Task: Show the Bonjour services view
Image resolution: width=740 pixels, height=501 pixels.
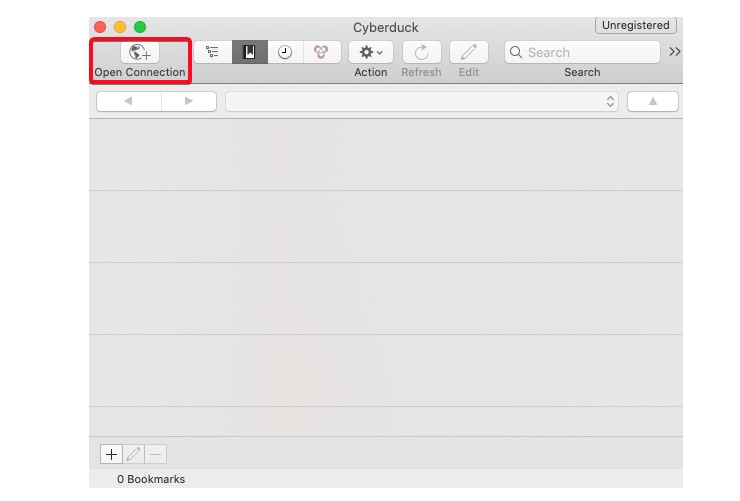Action: tap(321, 53)
